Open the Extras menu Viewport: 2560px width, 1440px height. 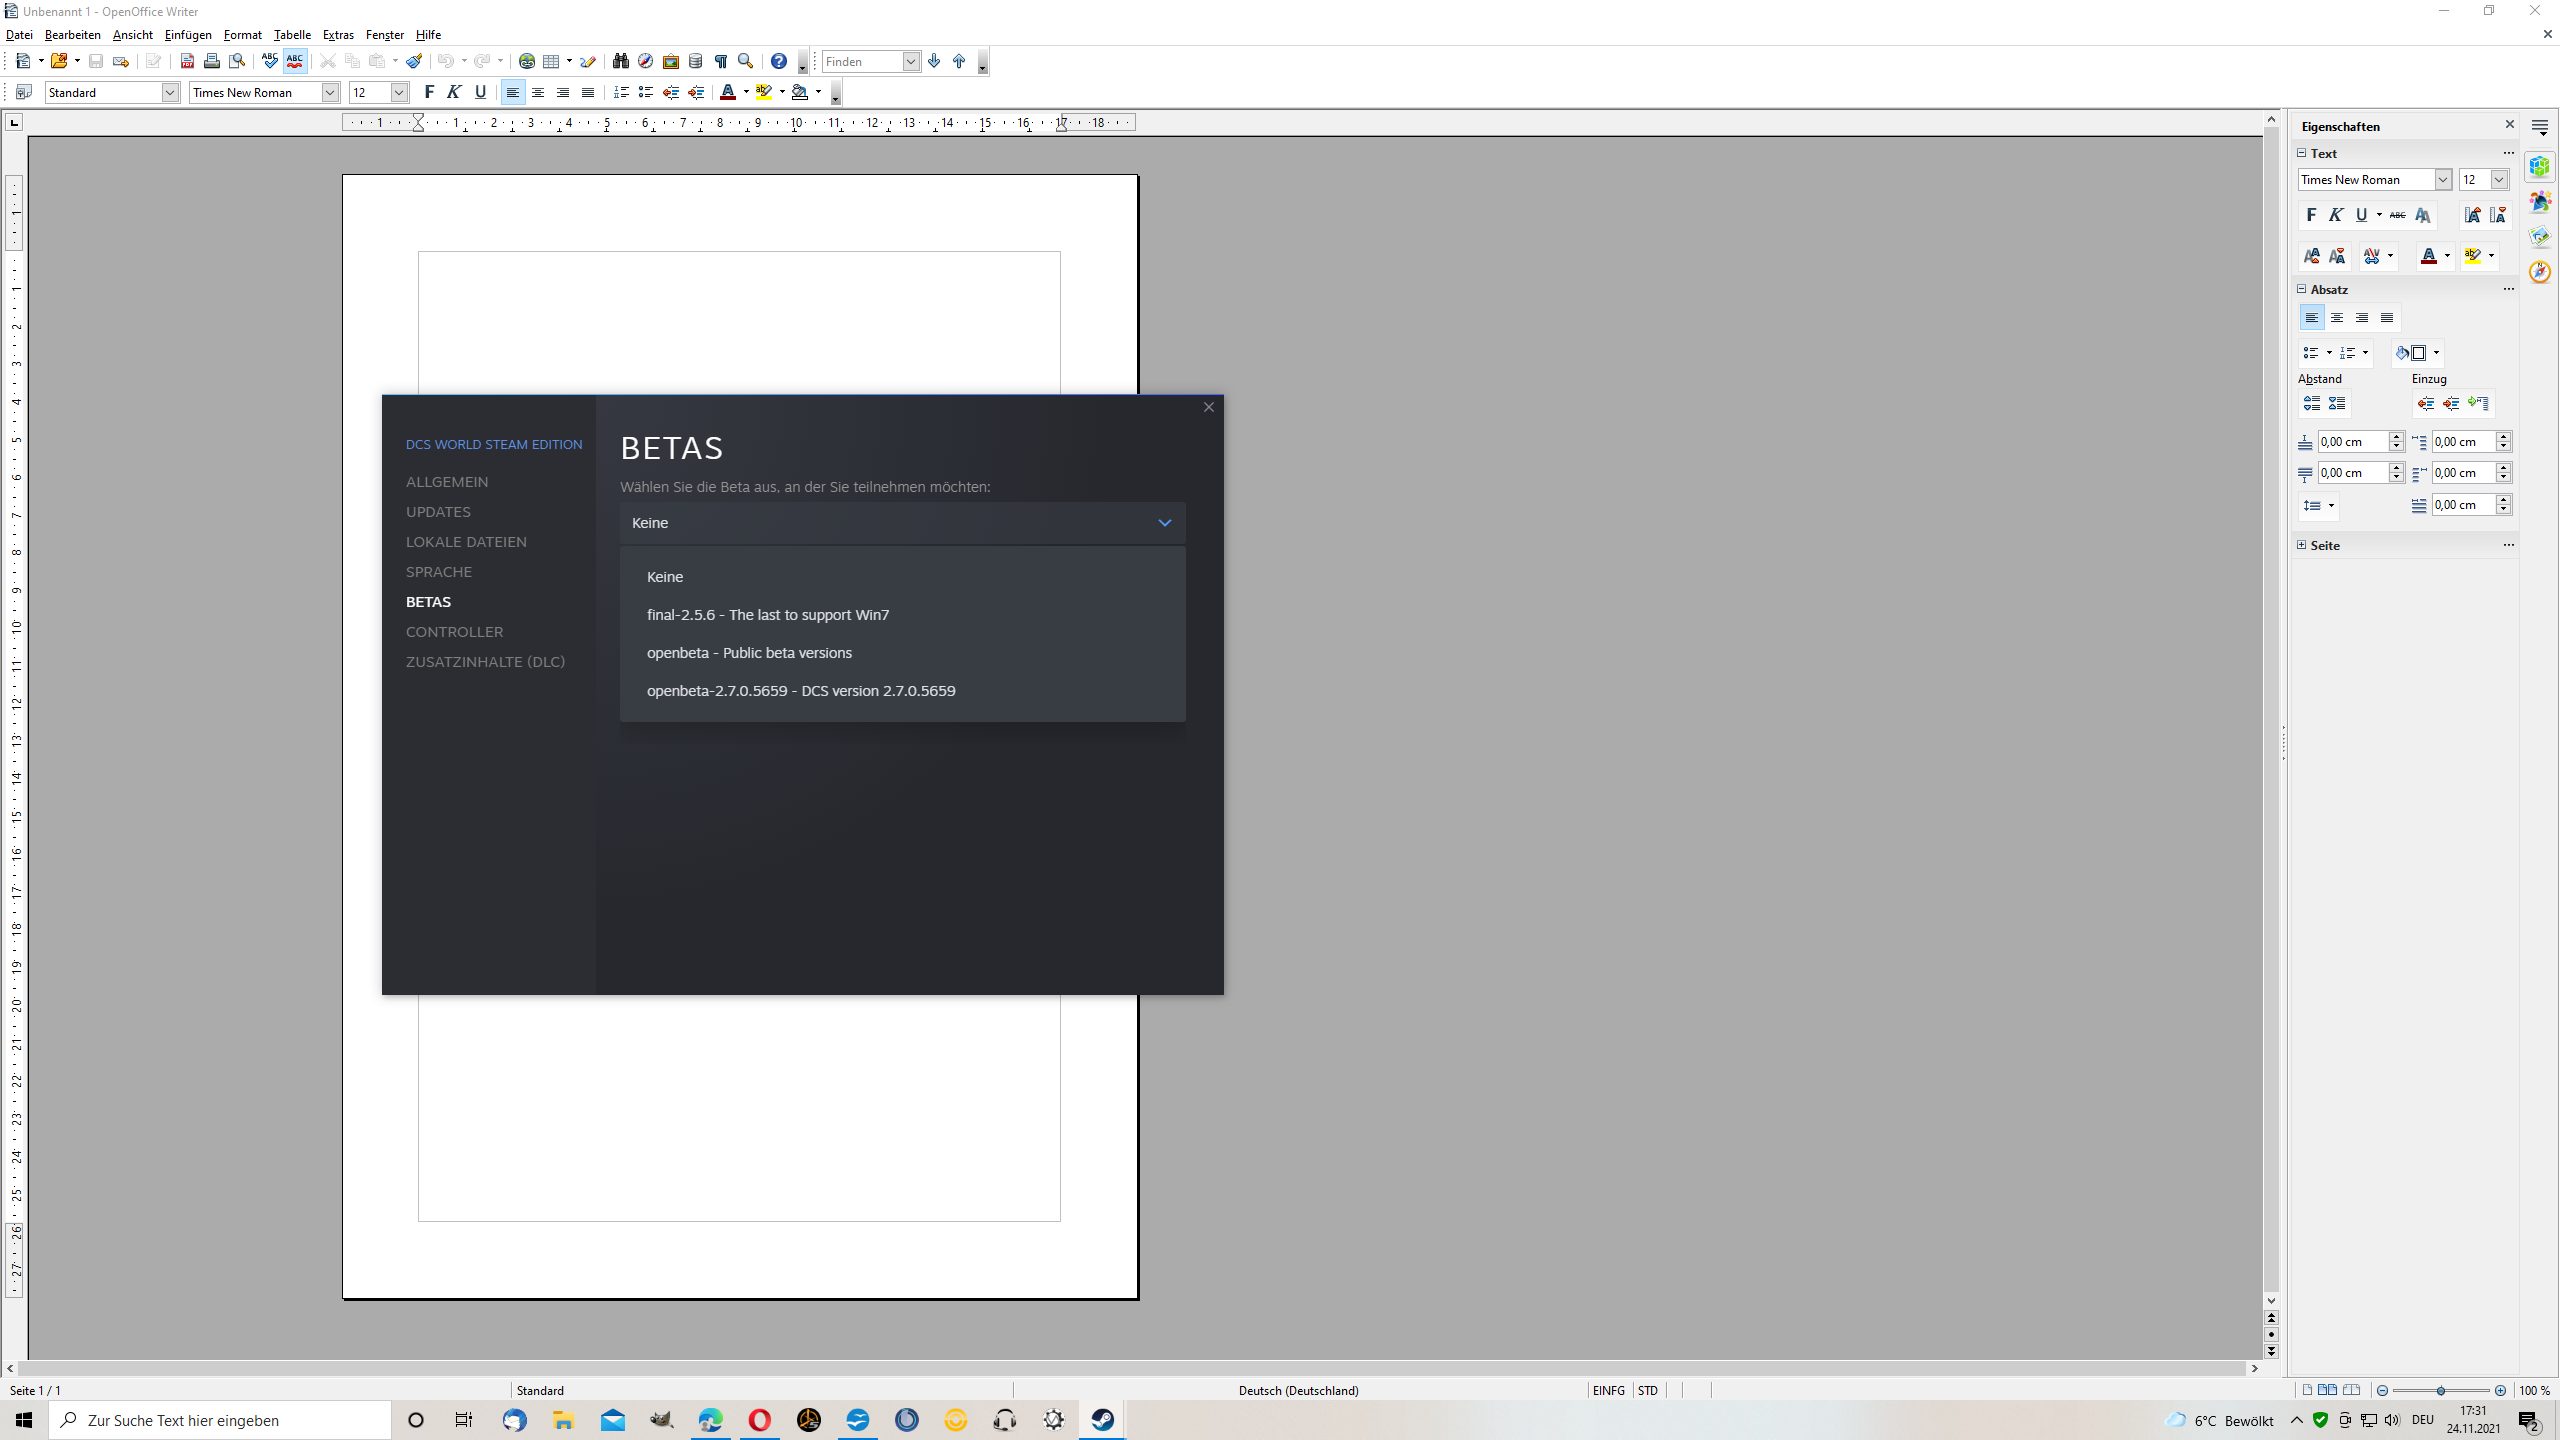(x=338, y=34)
